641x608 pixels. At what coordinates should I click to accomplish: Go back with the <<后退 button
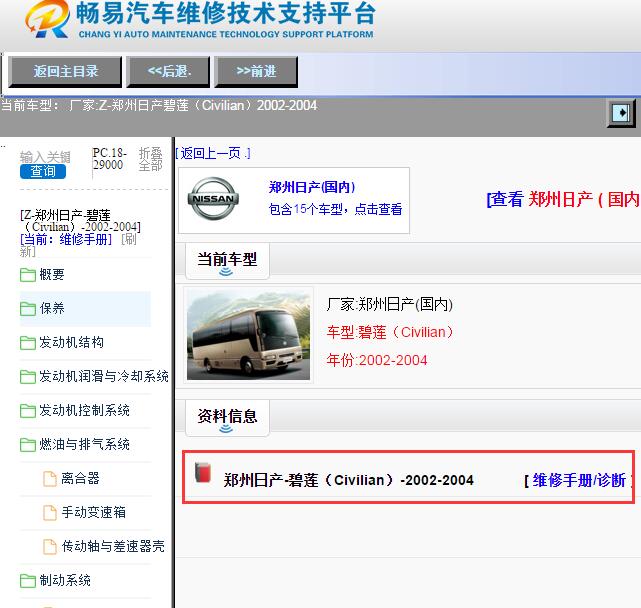tap(168, 72)
